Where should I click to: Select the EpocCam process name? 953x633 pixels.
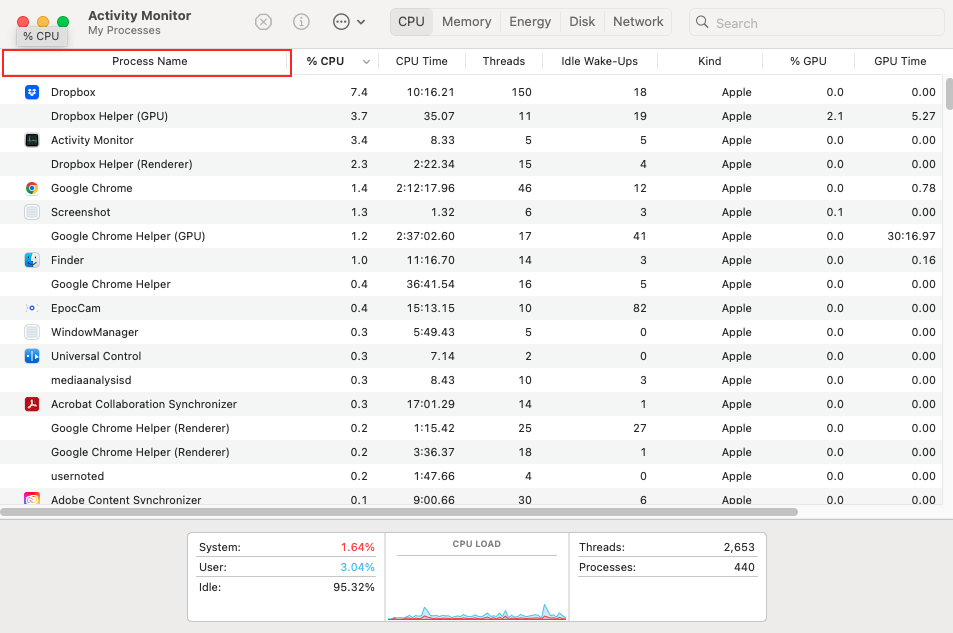tap(76, 308)
